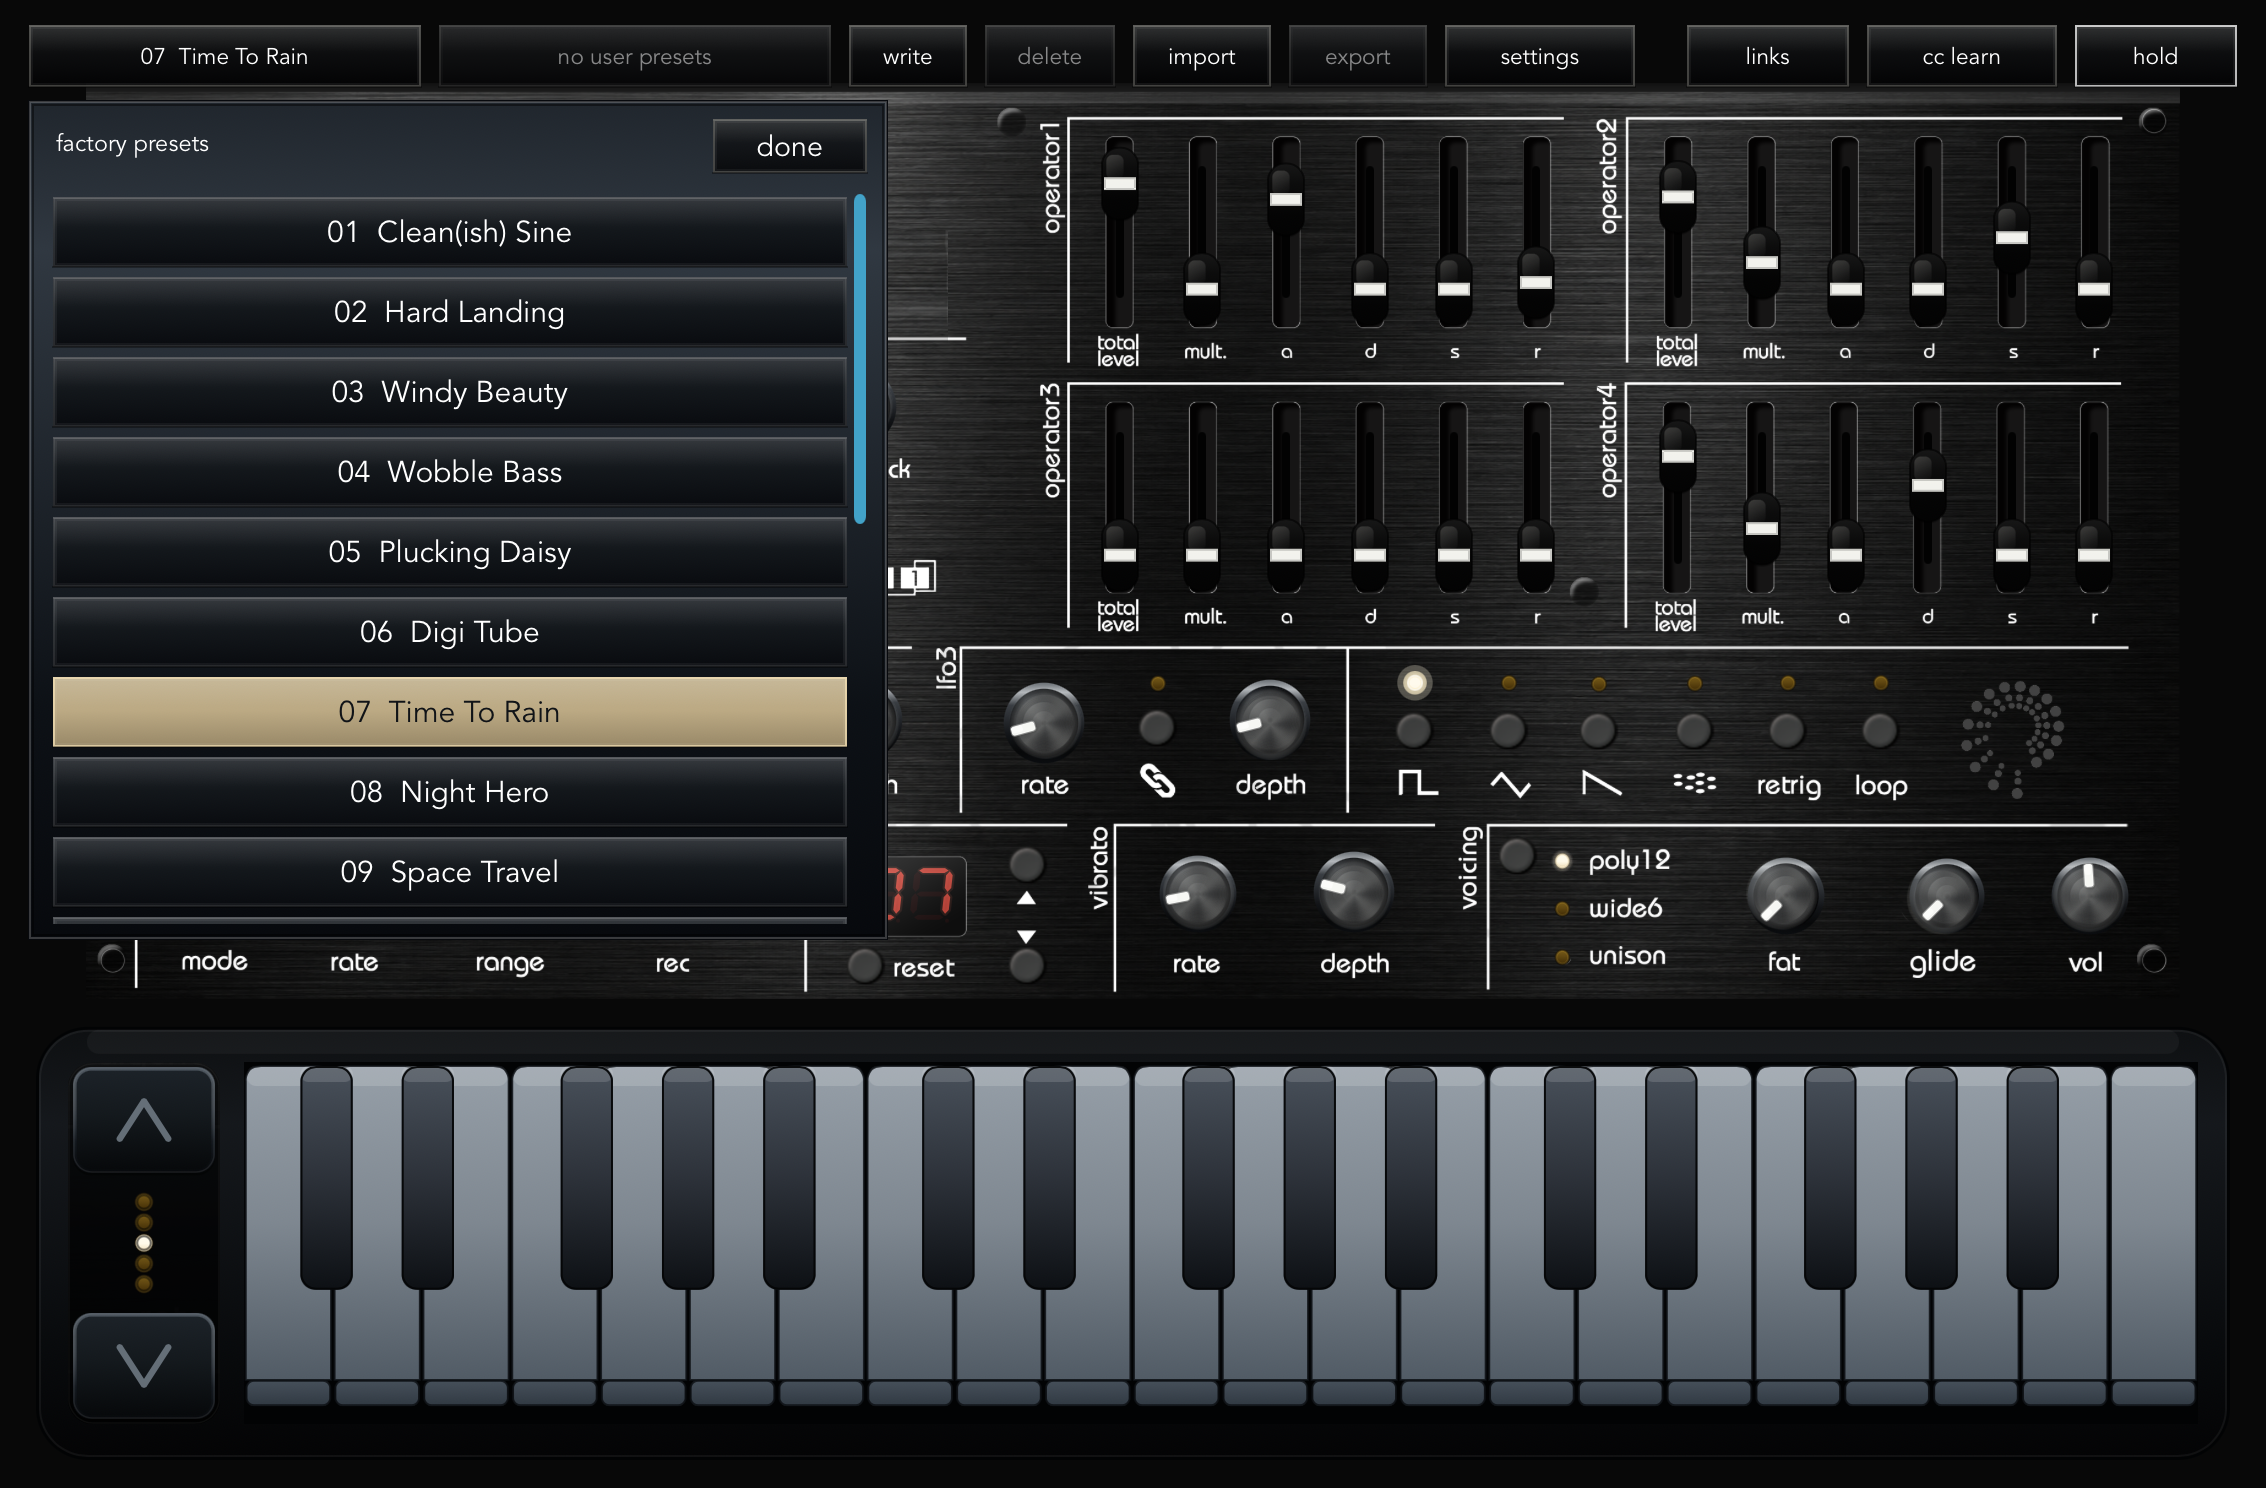Click the vibrato depth knob
Viewport: 2266px width, 1488px height.
pyautogui.click(x=1353, y=891)
